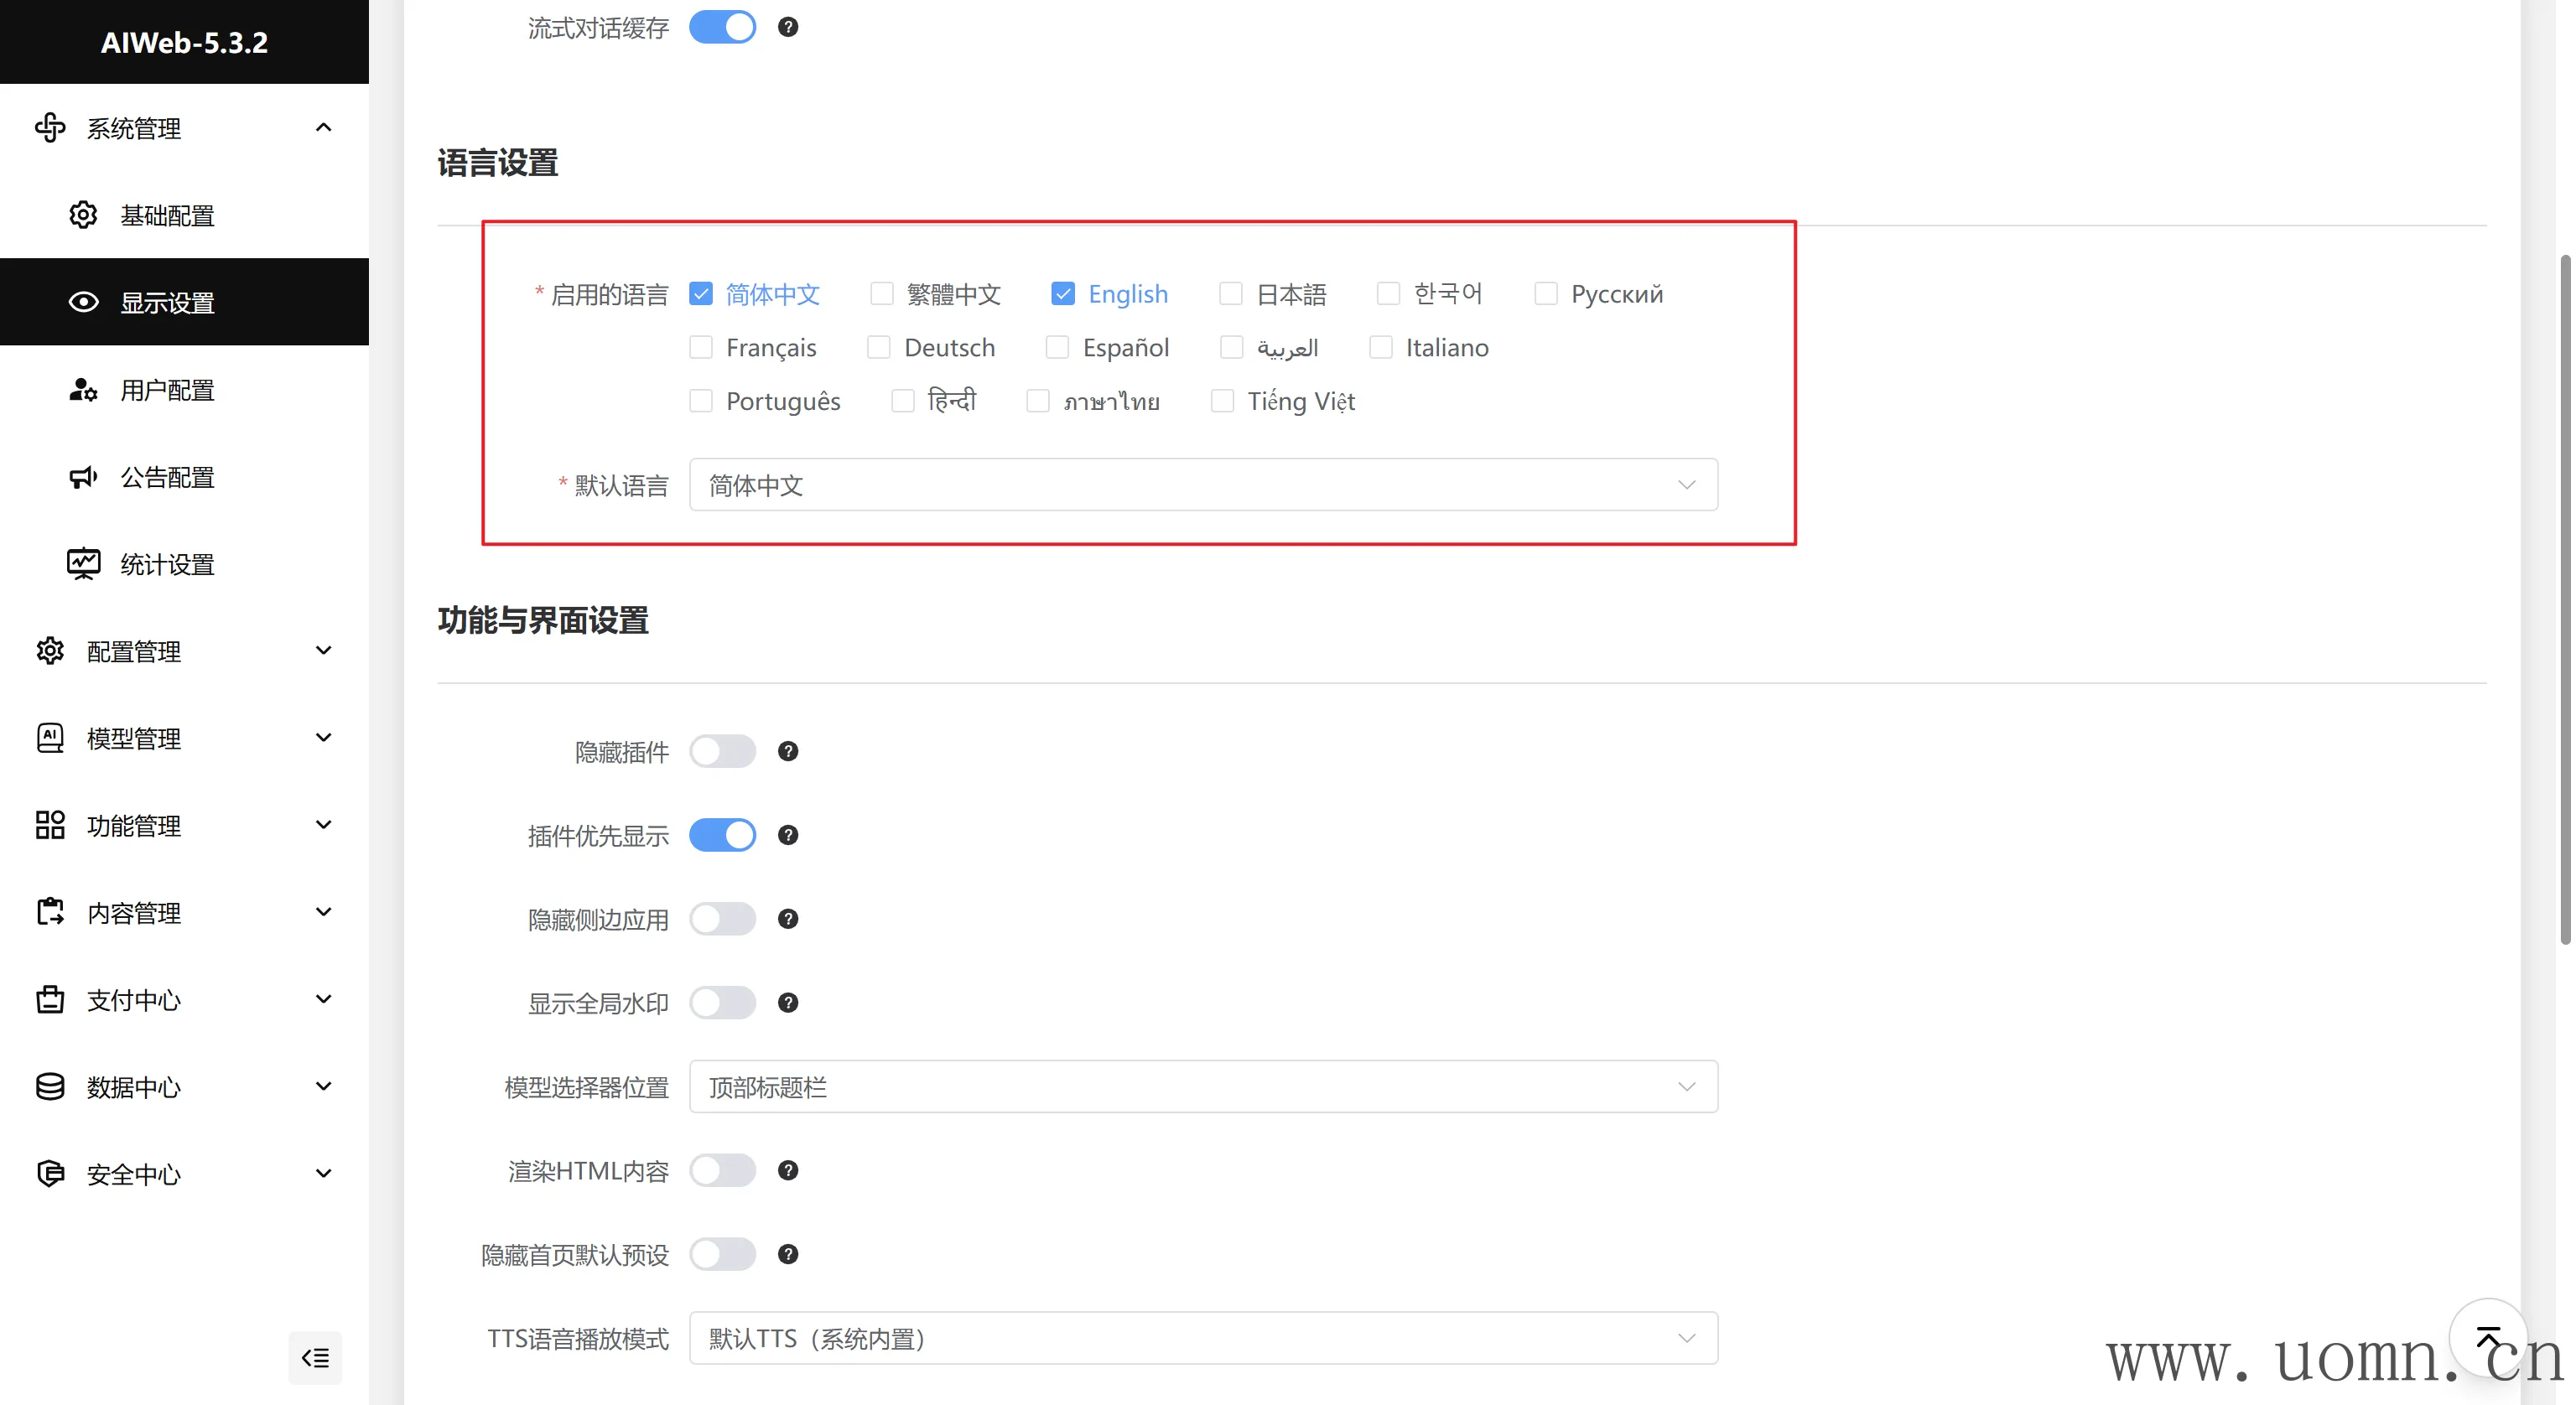This screenshot has width=2576, height=1405.
Task: Turn on 显示全局水印 switch
Action: click(x=722, y=1002)
